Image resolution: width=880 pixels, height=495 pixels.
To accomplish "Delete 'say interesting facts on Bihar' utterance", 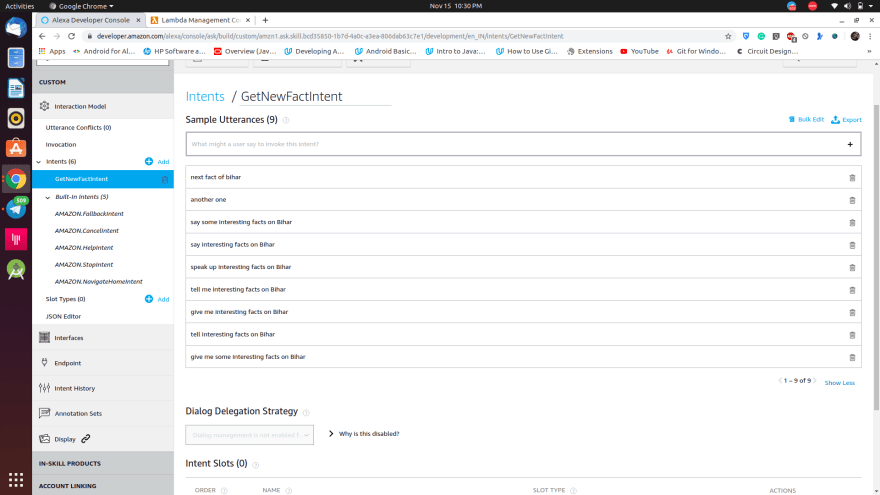I will pos(852,245).
